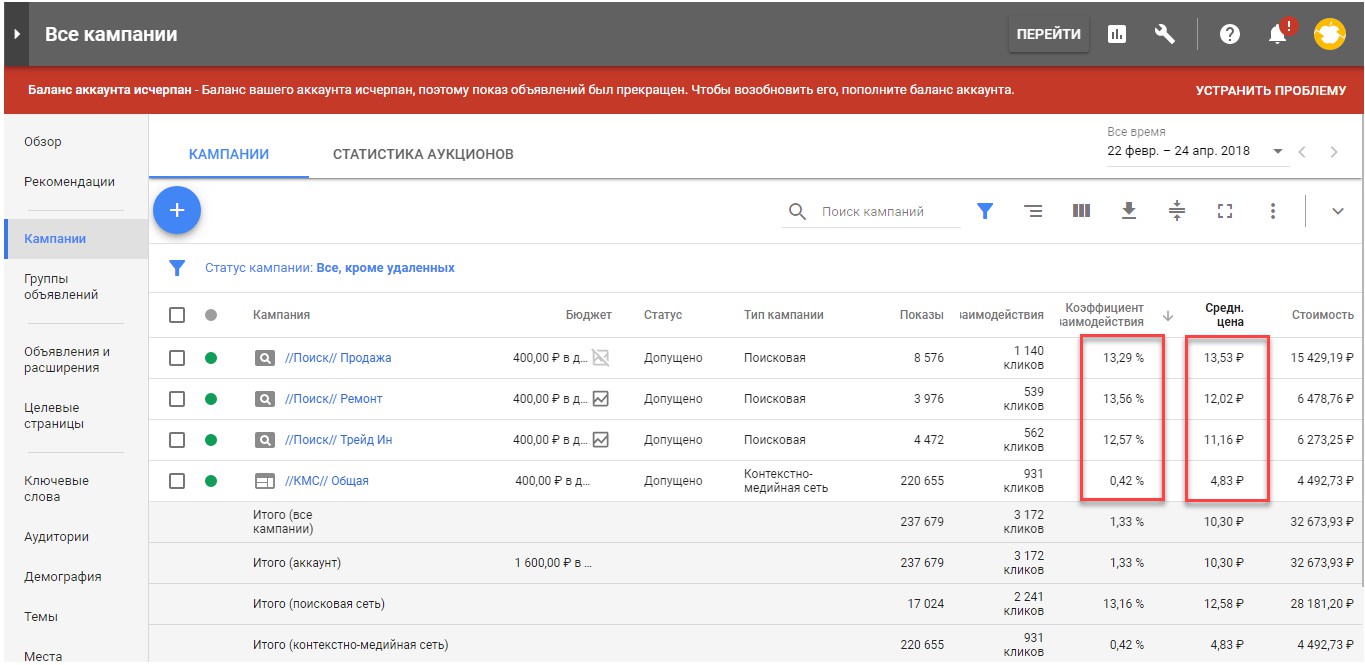Click the Поиск кампаний search field
The width and height of the screenshot is (1365, 665).
(x=885, y=212)
